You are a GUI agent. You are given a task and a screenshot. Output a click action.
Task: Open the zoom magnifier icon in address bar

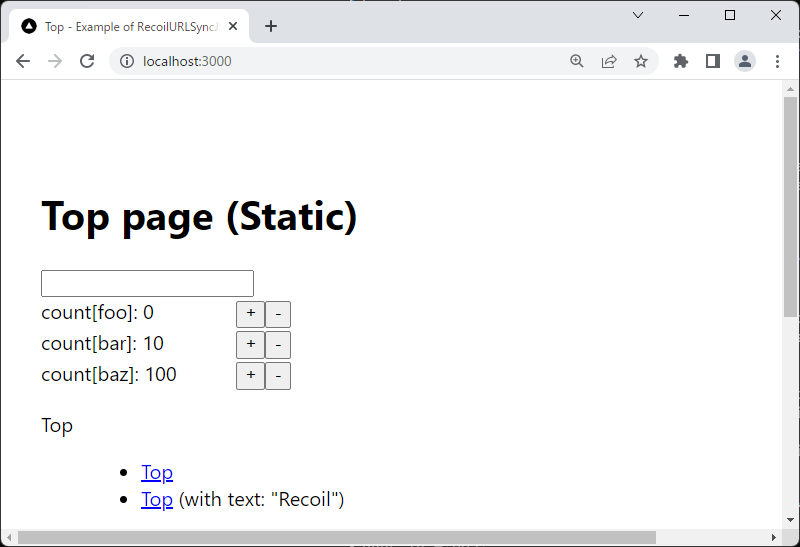577,61
